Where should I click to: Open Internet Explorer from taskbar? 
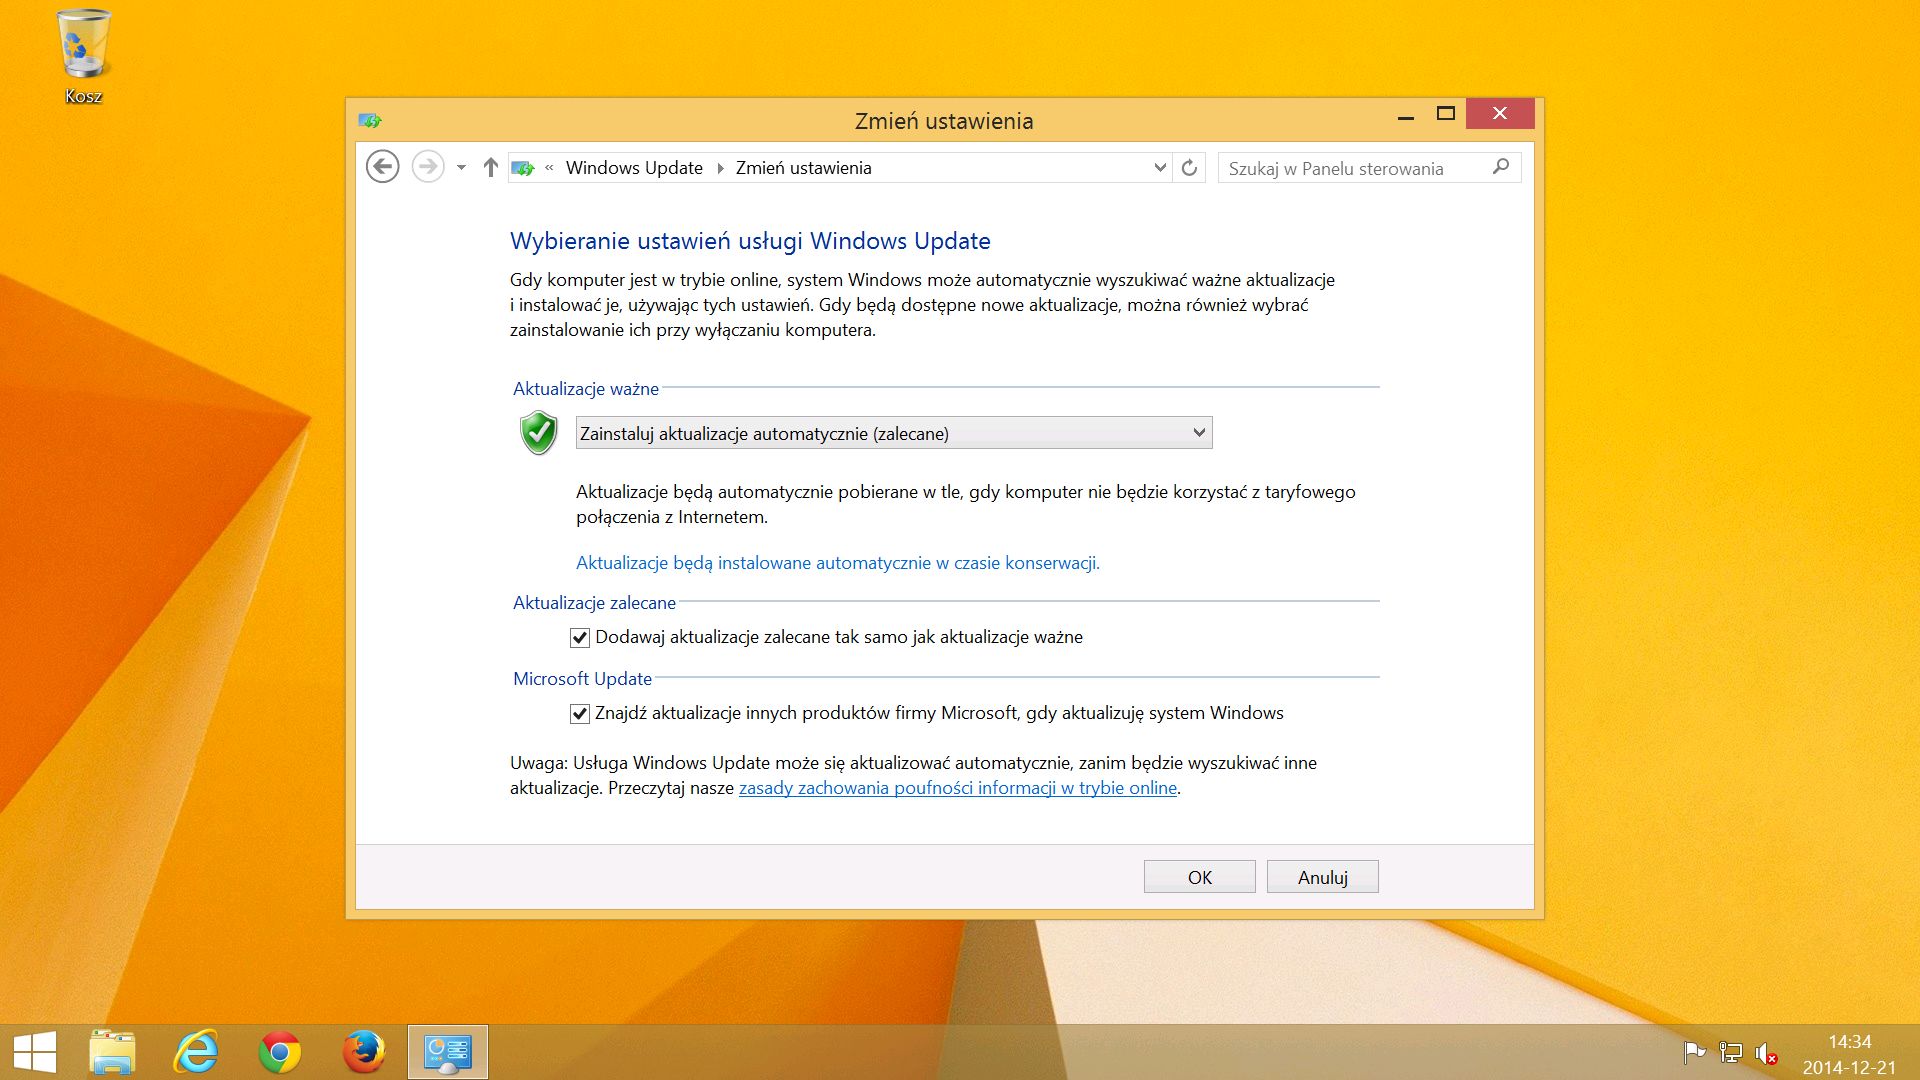pyautogui.click(x=196, y=1052)
